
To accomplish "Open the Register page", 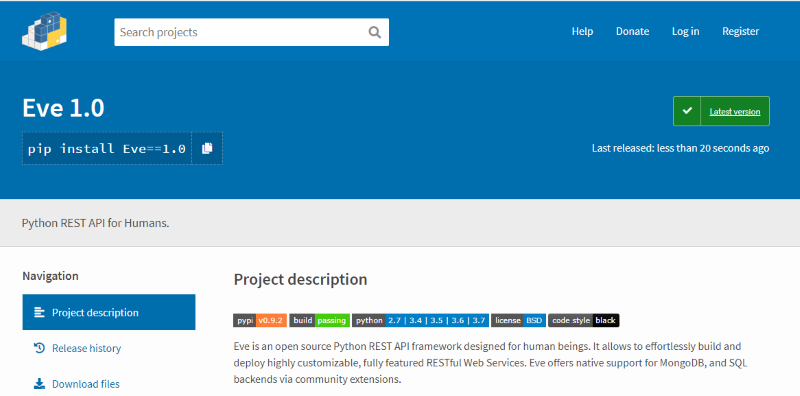I will tap(740, 31).
